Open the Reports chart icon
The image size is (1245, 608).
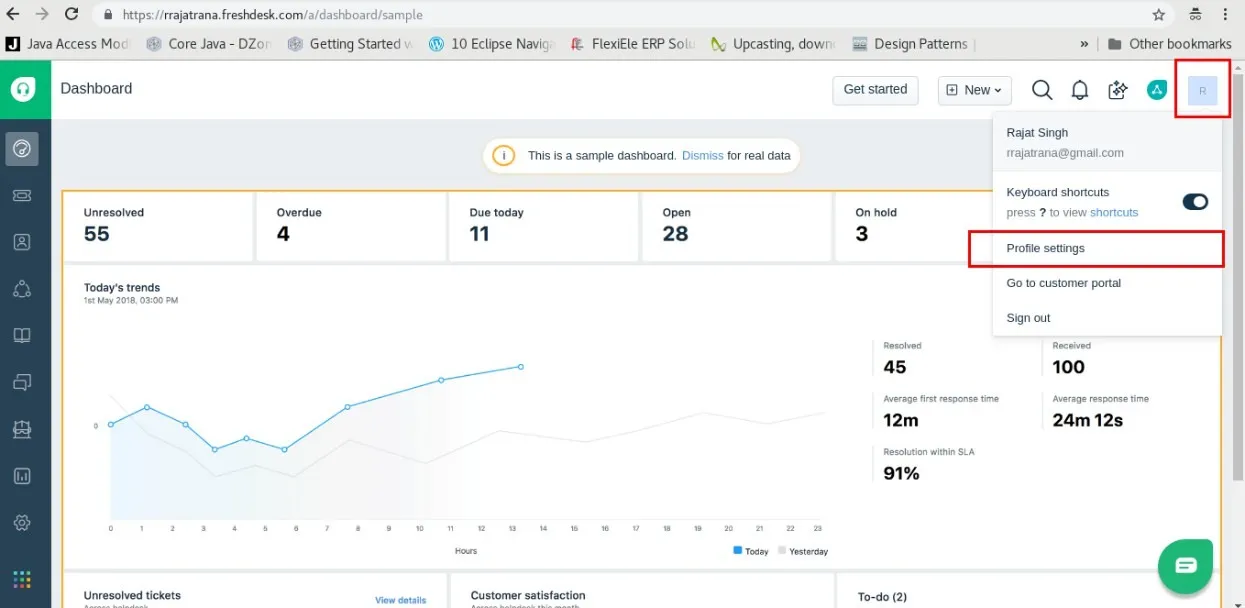22,476
